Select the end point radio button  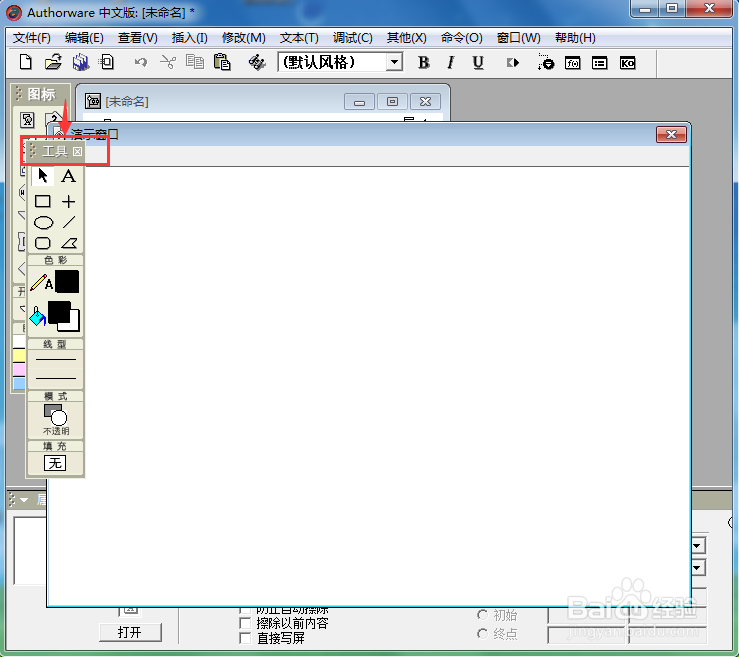tap(482, 634)
